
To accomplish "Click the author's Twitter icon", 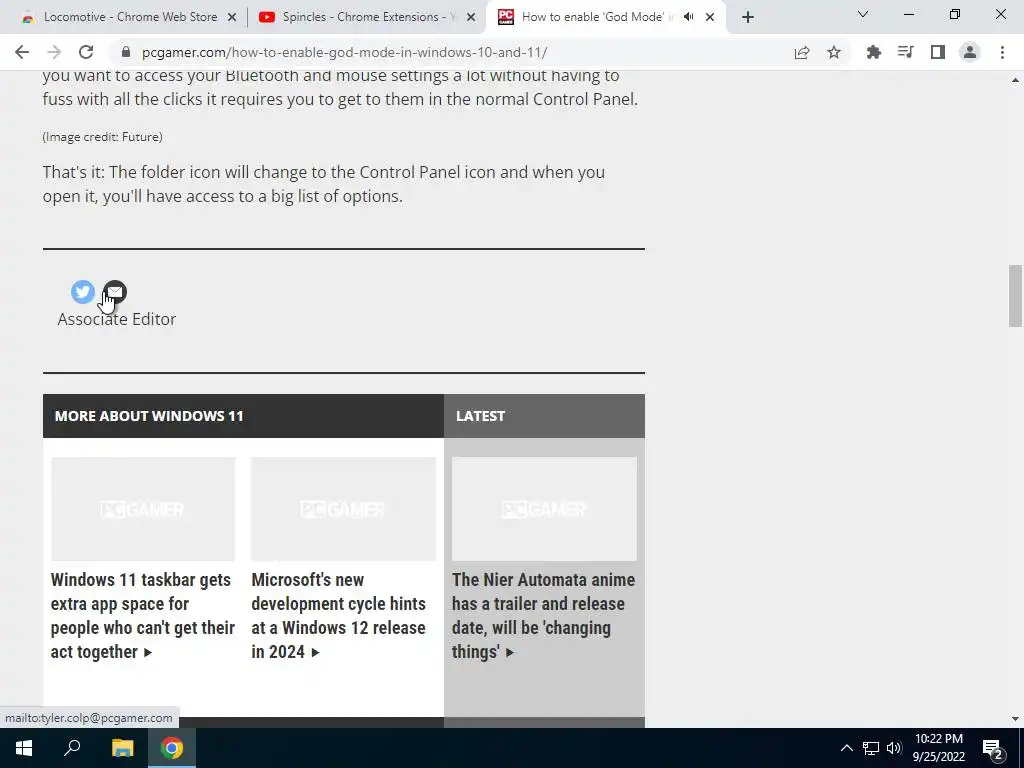I will pos(82,291).
